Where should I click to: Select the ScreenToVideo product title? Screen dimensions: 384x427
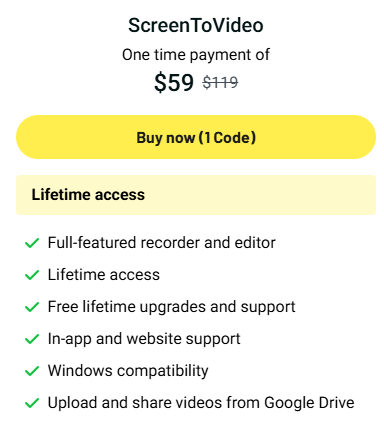tap(196, 25)
